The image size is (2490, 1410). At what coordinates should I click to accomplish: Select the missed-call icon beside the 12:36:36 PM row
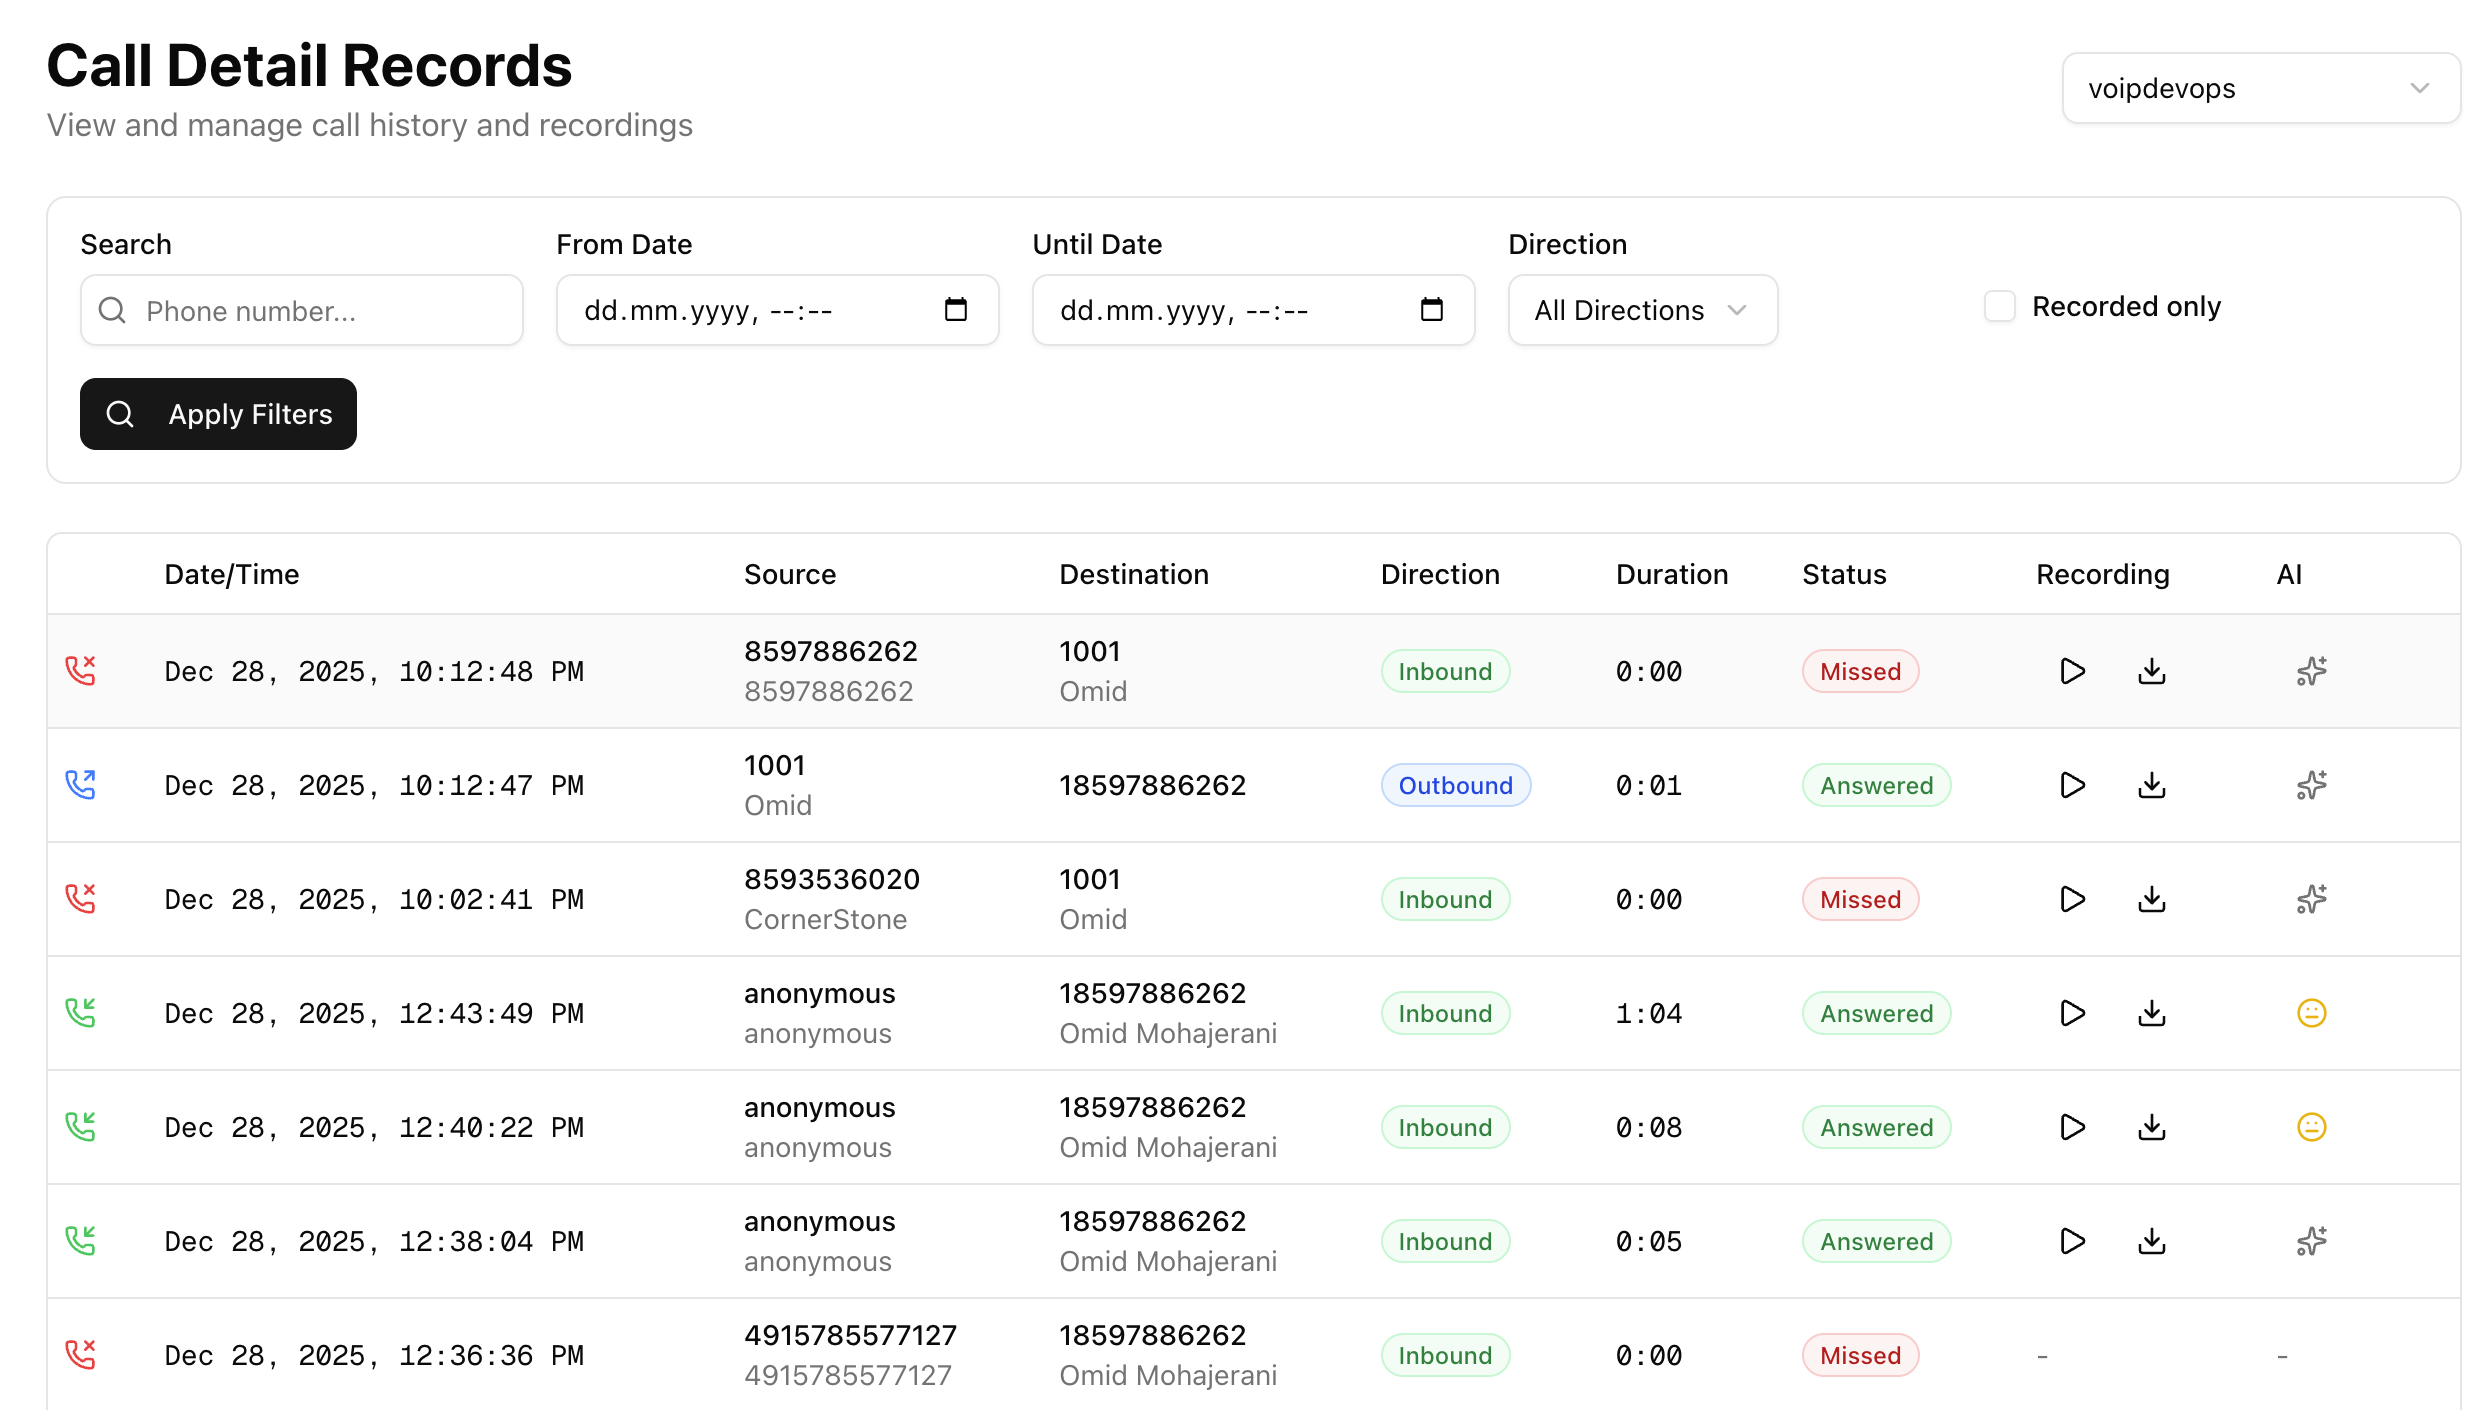pyautogui.click(x=81, y=1353)
